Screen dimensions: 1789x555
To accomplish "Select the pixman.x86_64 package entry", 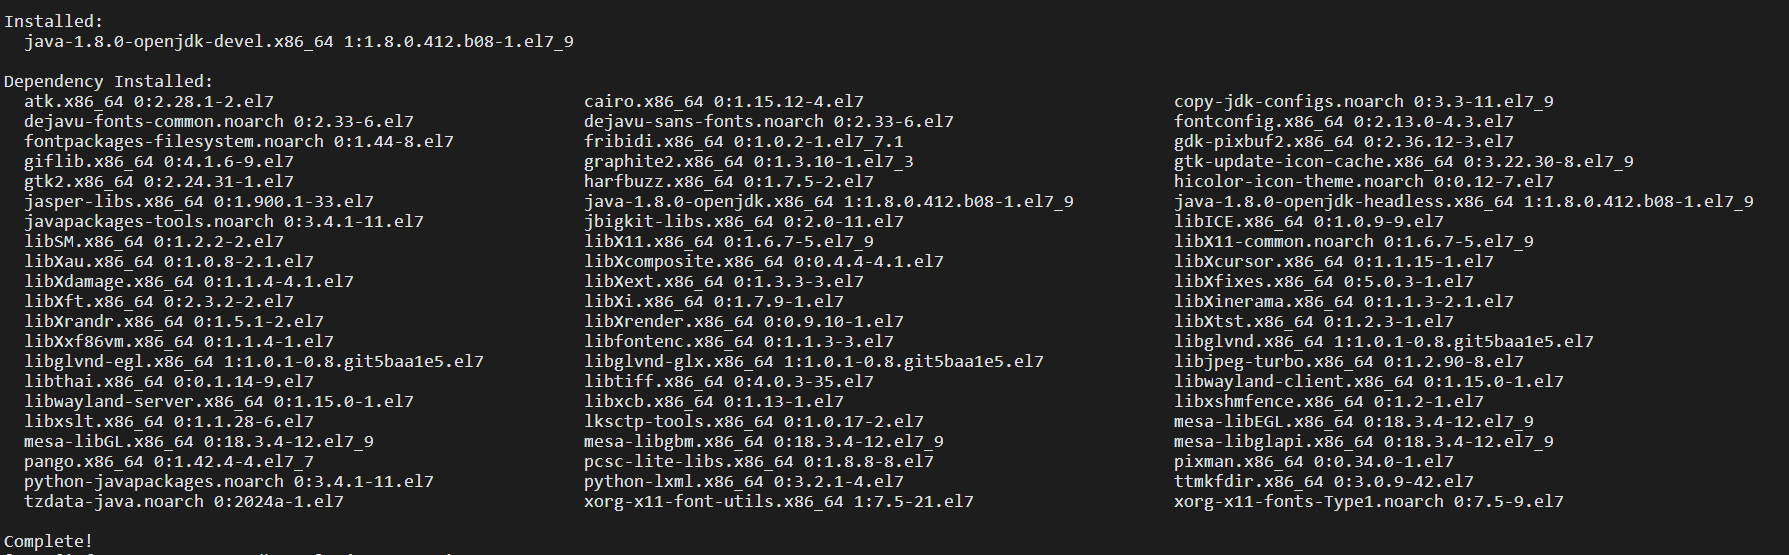I will (1313, 461).
